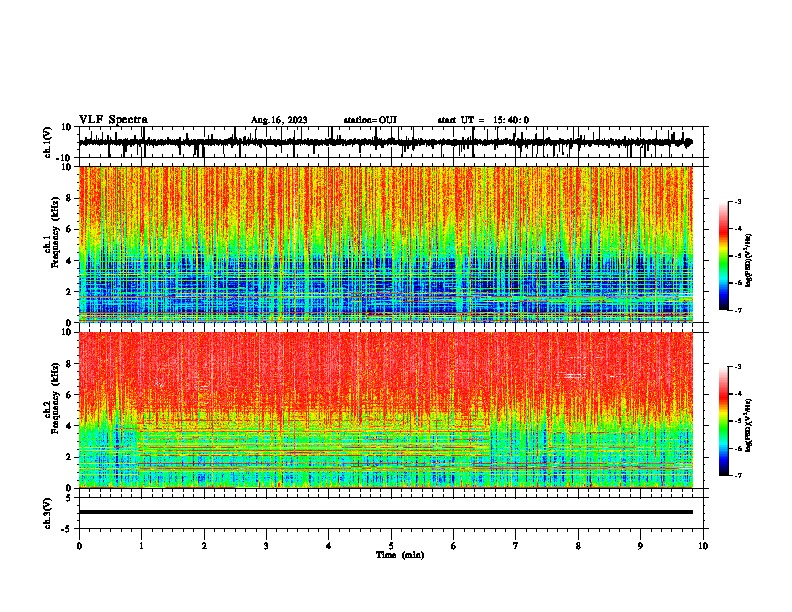Screen dimensions: 792x612
Task: Click the ch.2 spectrogram color scale bar
Action: (x=724, y=421)
